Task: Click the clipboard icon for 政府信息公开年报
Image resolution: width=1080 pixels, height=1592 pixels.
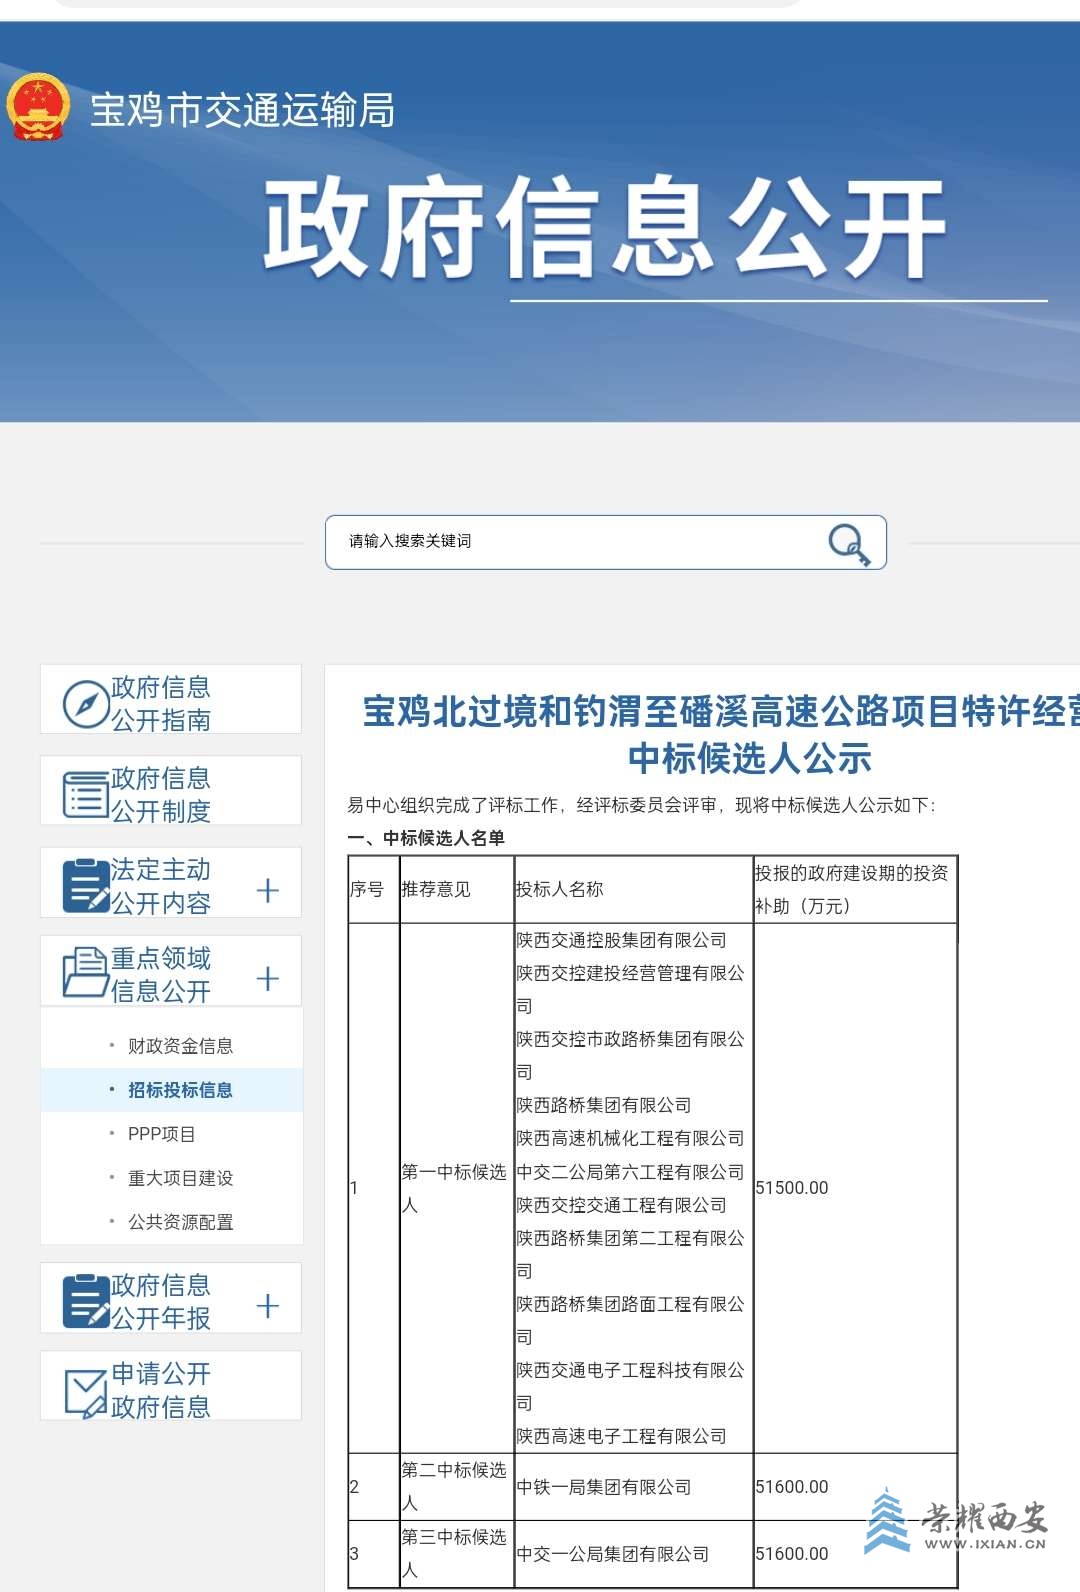Action: click(x=85, y=1300)
